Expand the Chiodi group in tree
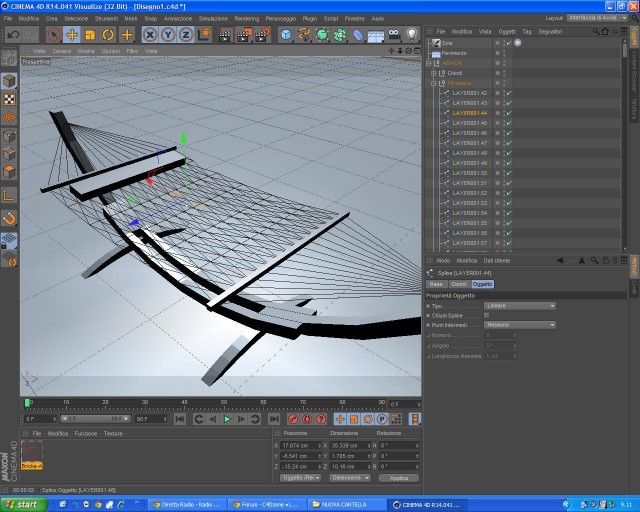This screenshot has width=640, height=512. [x=434, y=73]
